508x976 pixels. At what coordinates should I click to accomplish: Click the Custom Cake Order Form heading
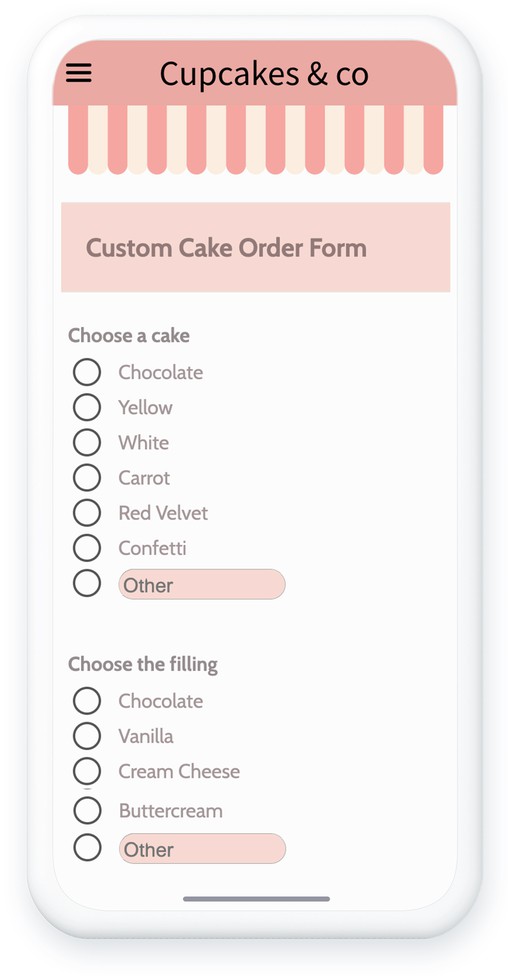coord(226,248)
